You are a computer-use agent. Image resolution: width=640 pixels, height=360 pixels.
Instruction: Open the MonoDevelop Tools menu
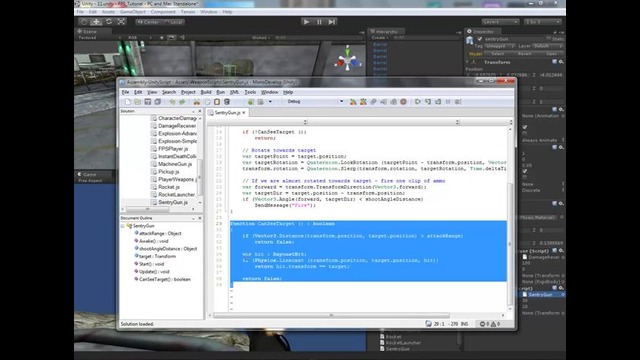point(250,92)
